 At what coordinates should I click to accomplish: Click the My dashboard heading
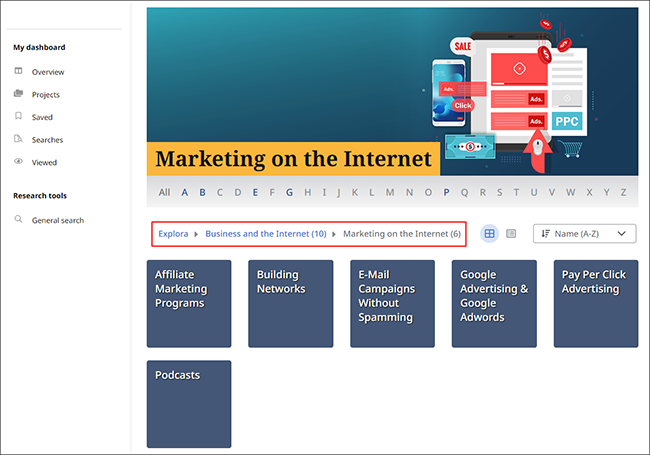tap(39, 47)
